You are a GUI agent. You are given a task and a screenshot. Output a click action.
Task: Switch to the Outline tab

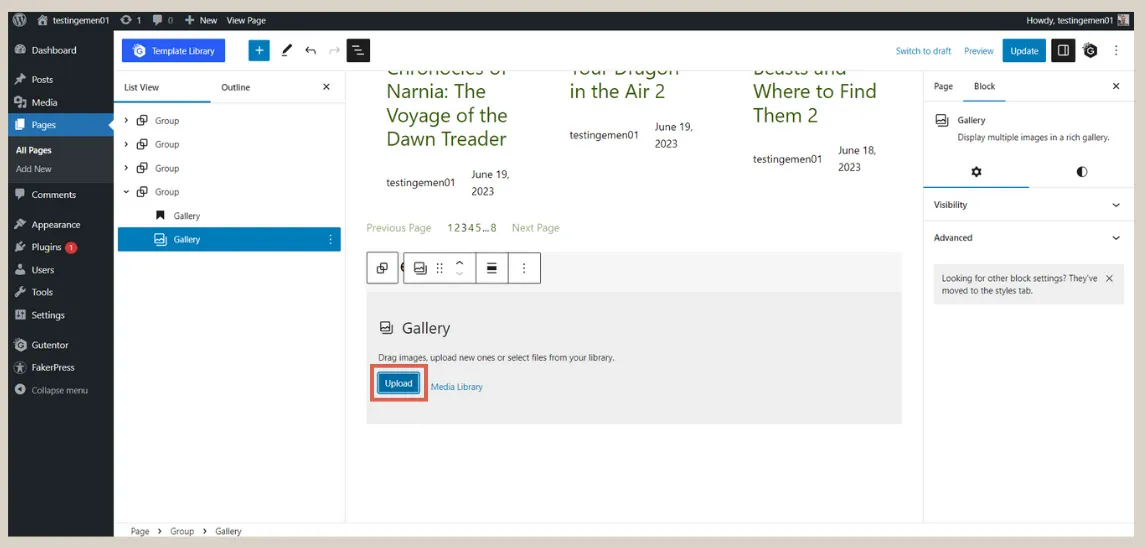(235, 87)
